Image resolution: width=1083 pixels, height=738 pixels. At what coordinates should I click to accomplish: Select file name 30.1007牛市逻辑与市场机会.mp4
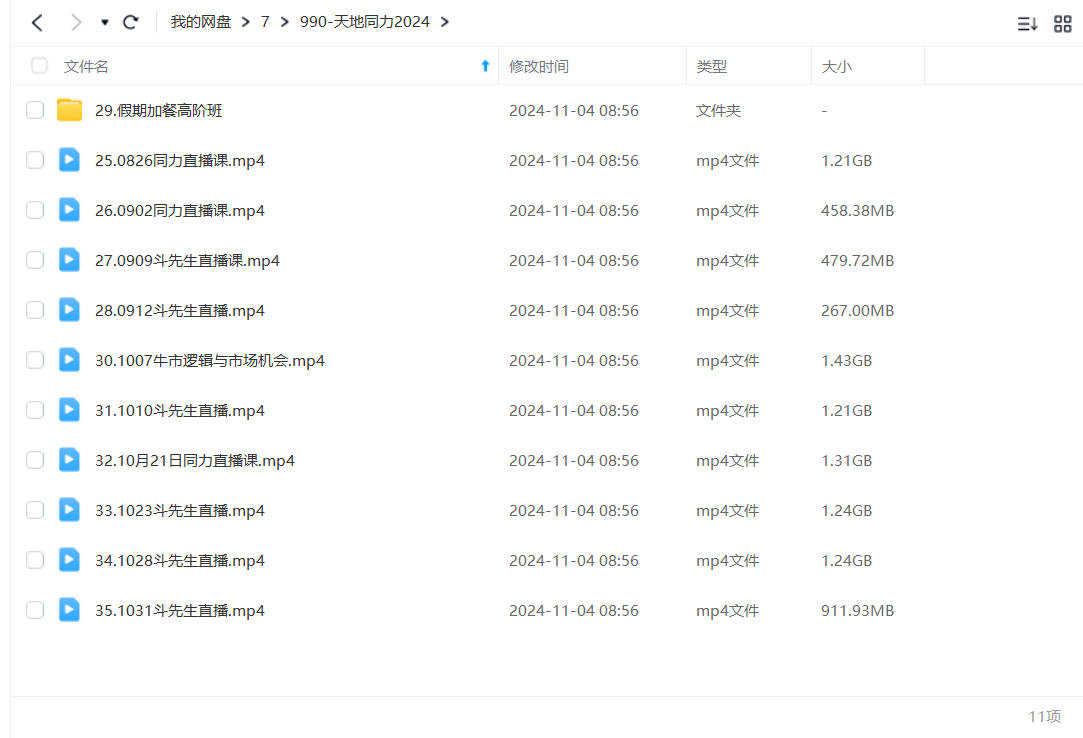[209, 361]
